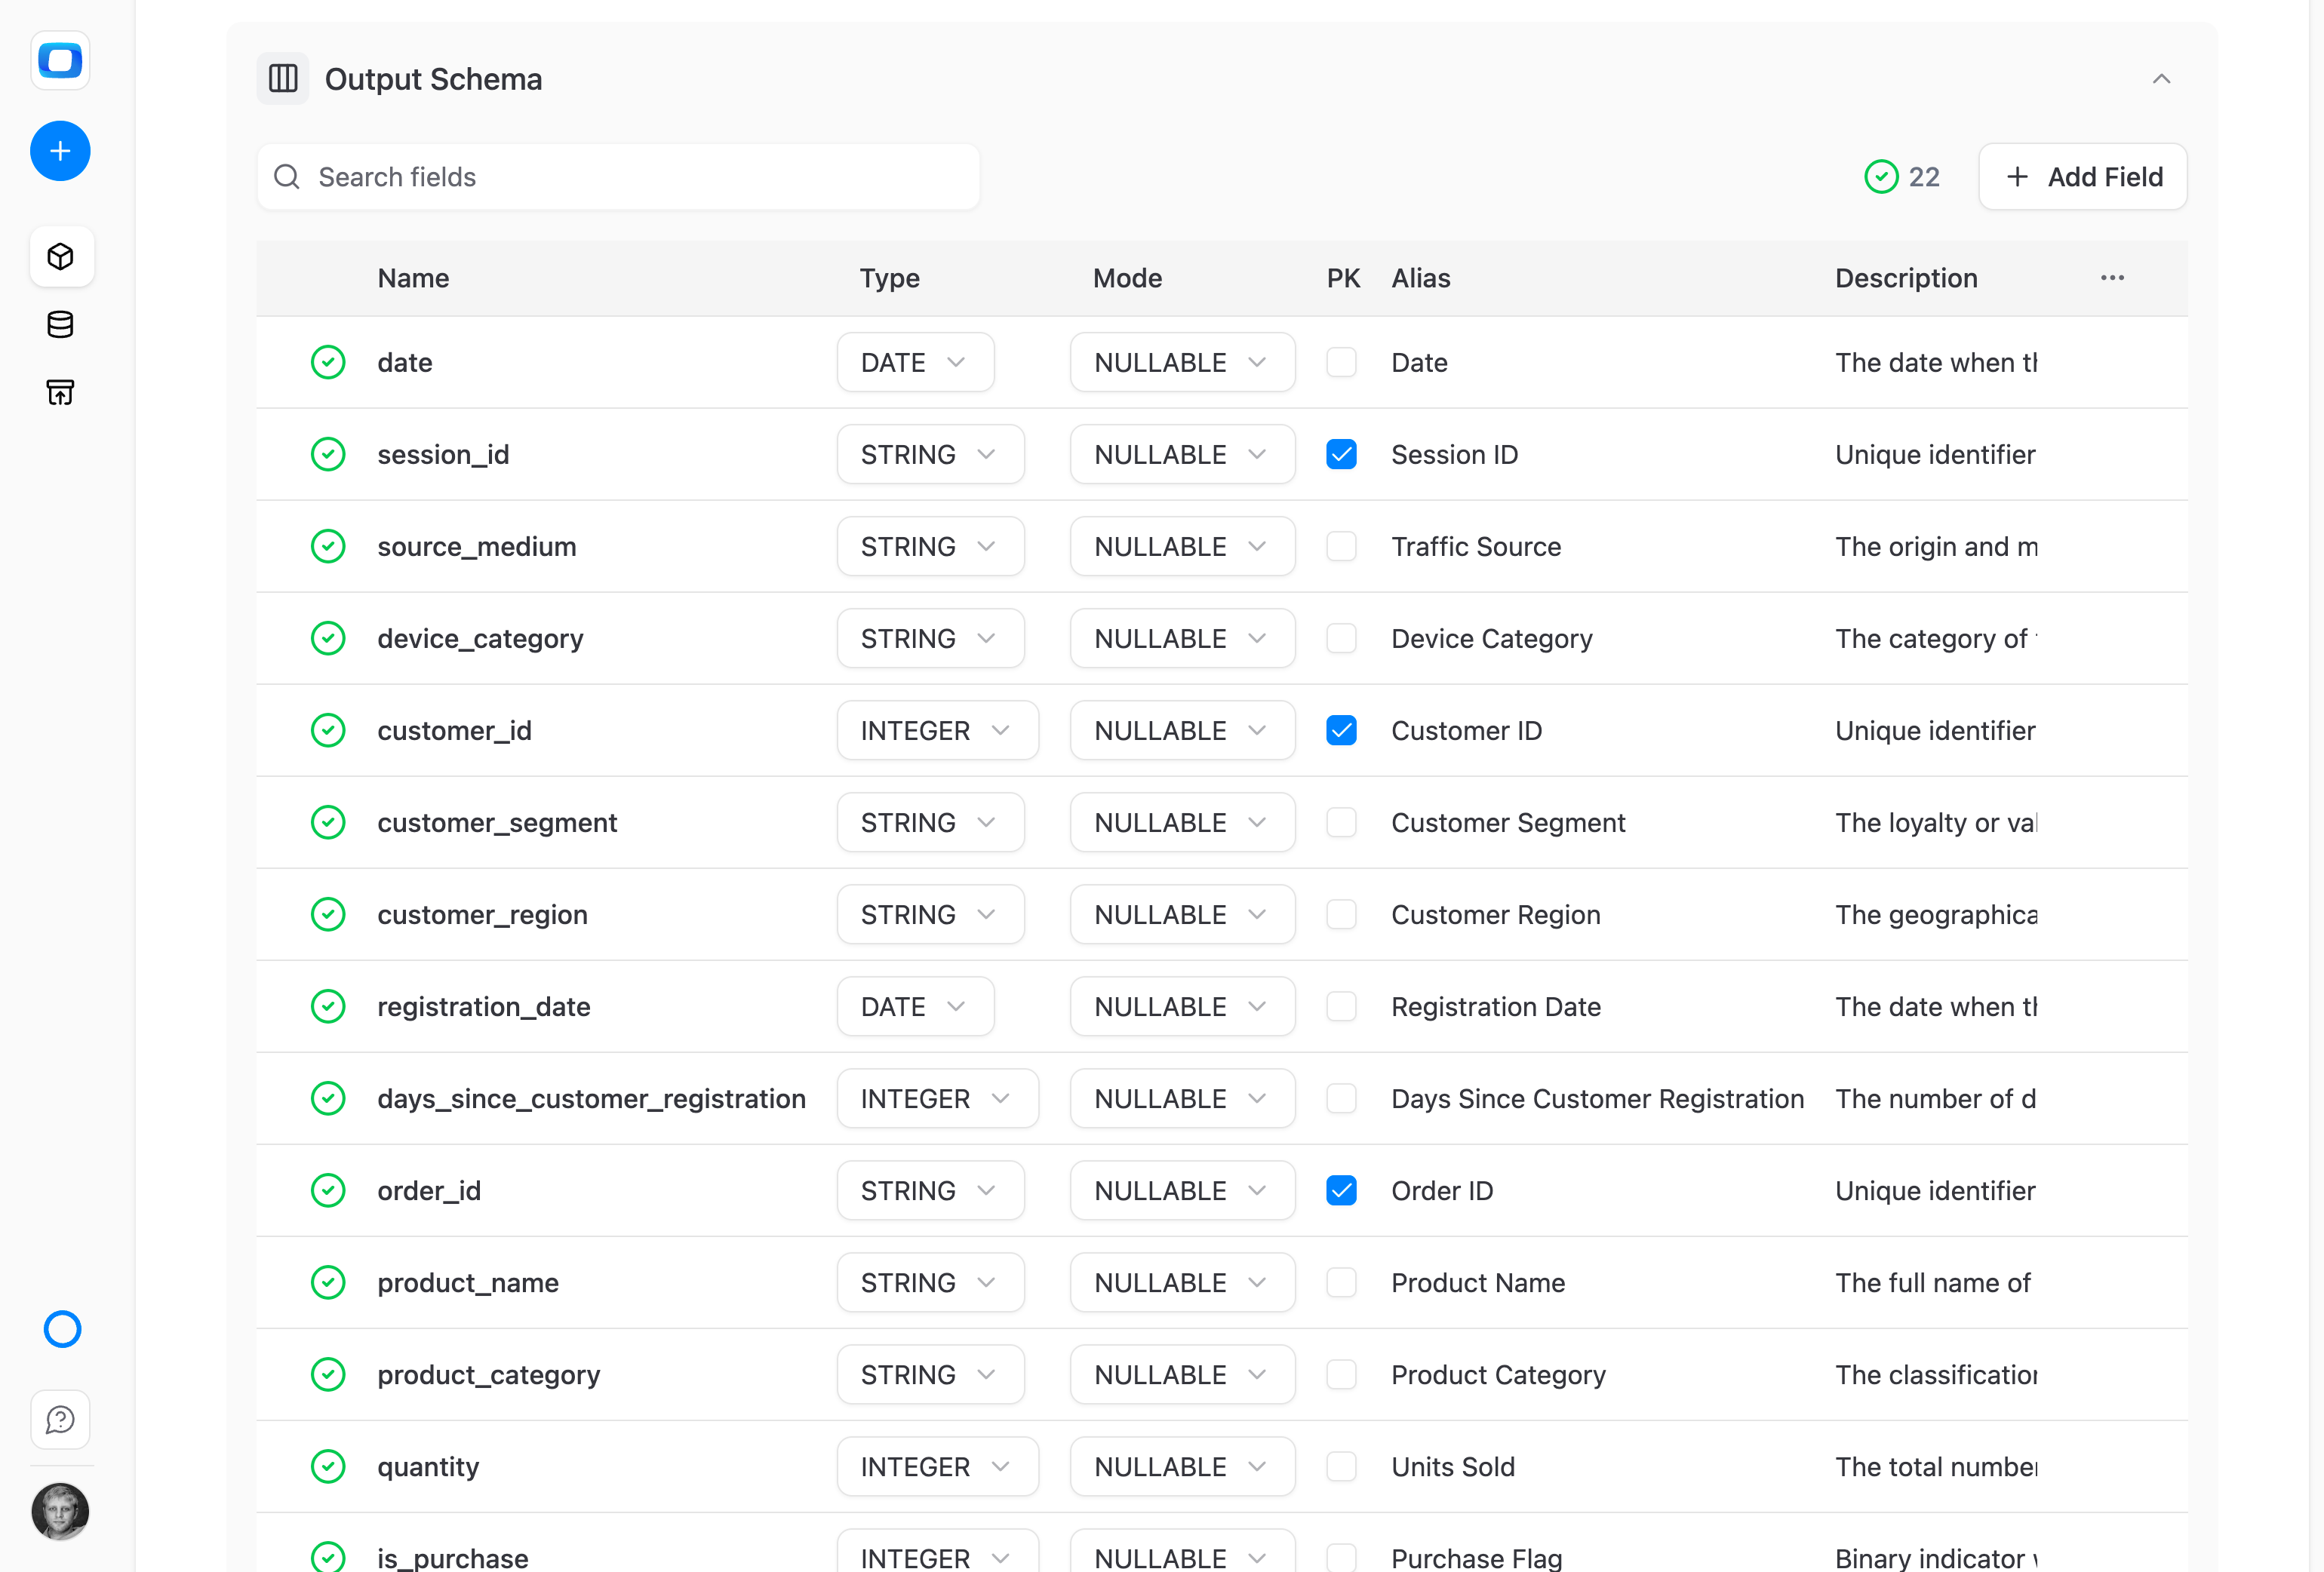
Task: Click the Alias column header
Action: (x=1420, y=278)
